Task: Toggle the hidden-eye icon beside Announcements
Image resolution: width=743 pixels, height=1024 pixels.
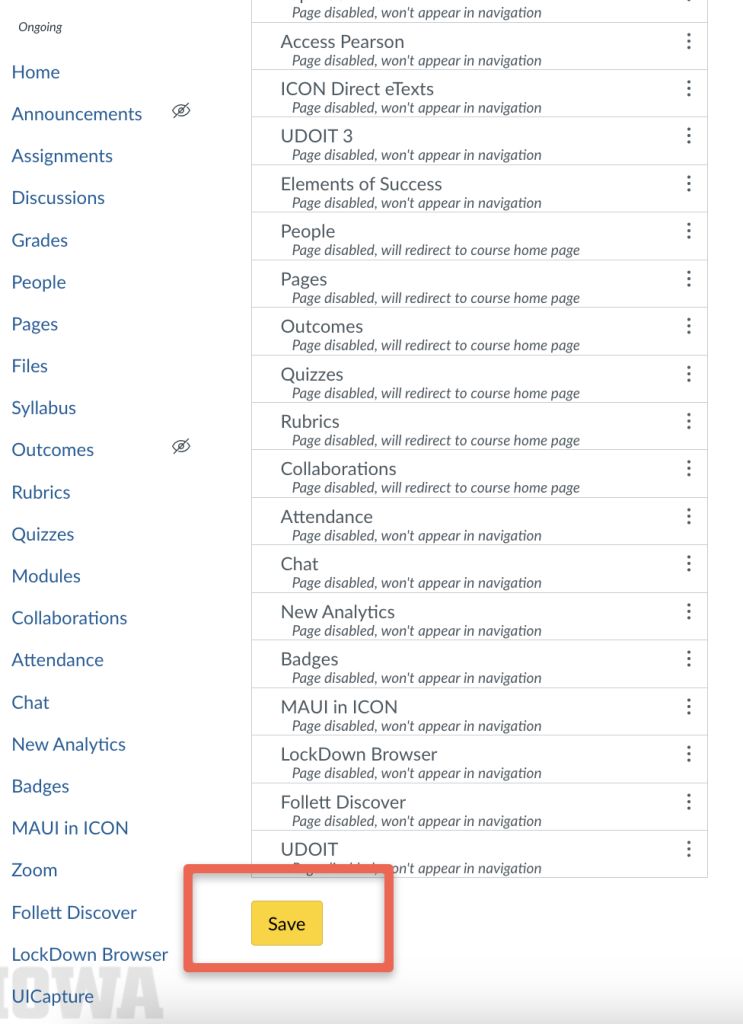Action: pos(181,111)
